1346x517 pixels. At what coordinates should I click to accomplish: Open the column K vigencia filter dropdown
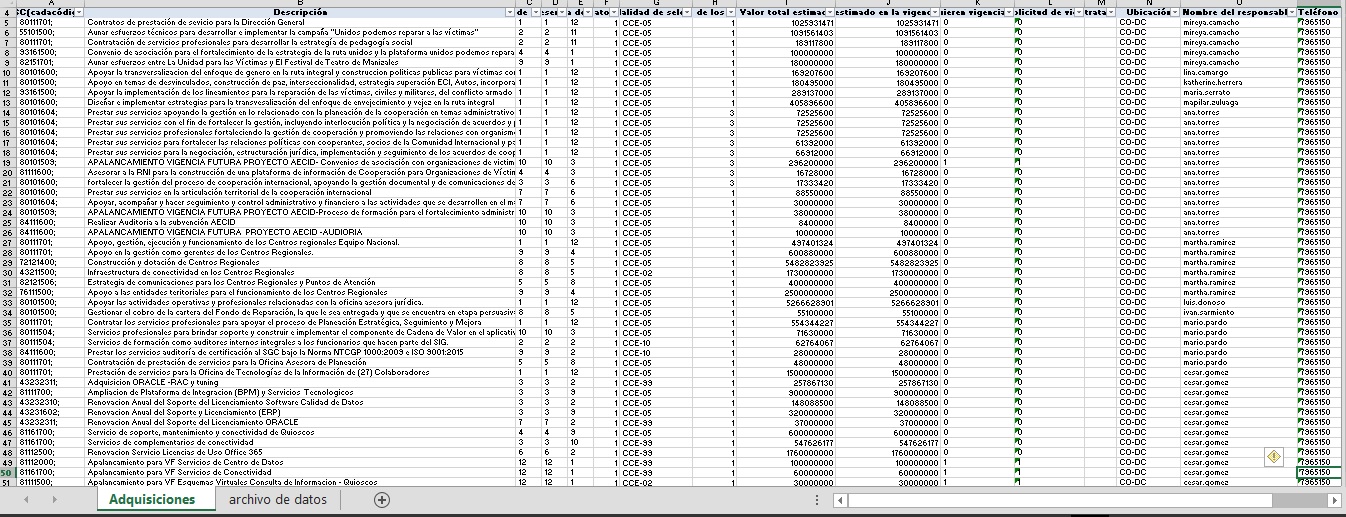tap(1007, 12)
